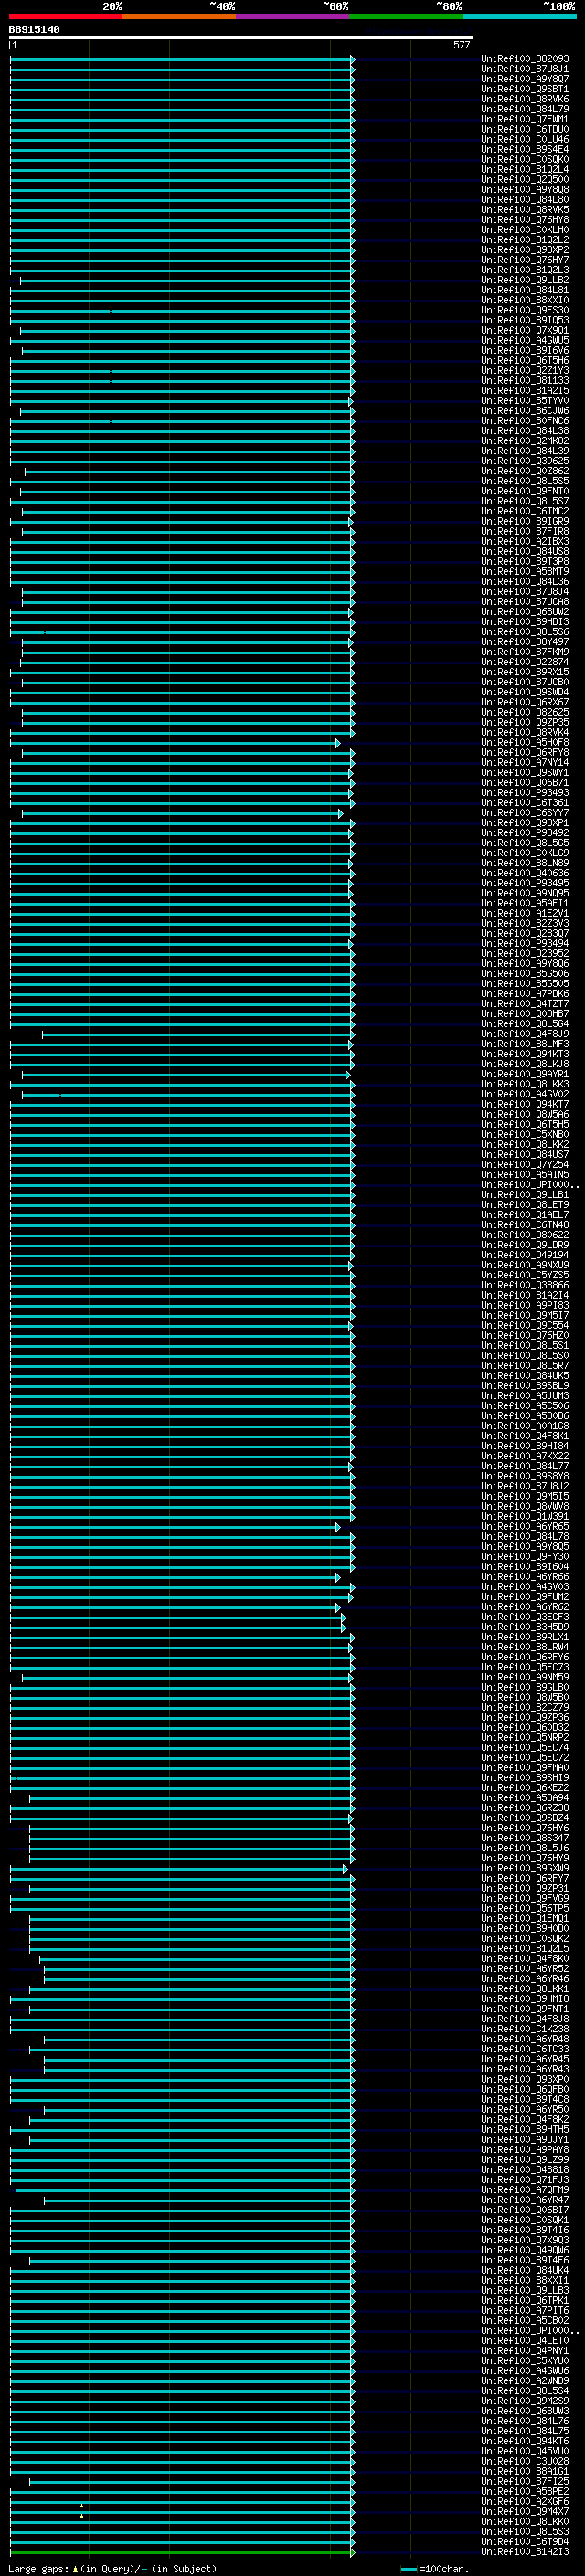Select the UniRef100_Q84L76 label
Viewport: 585px width, 2576px height.
[x=524, y=2420]
